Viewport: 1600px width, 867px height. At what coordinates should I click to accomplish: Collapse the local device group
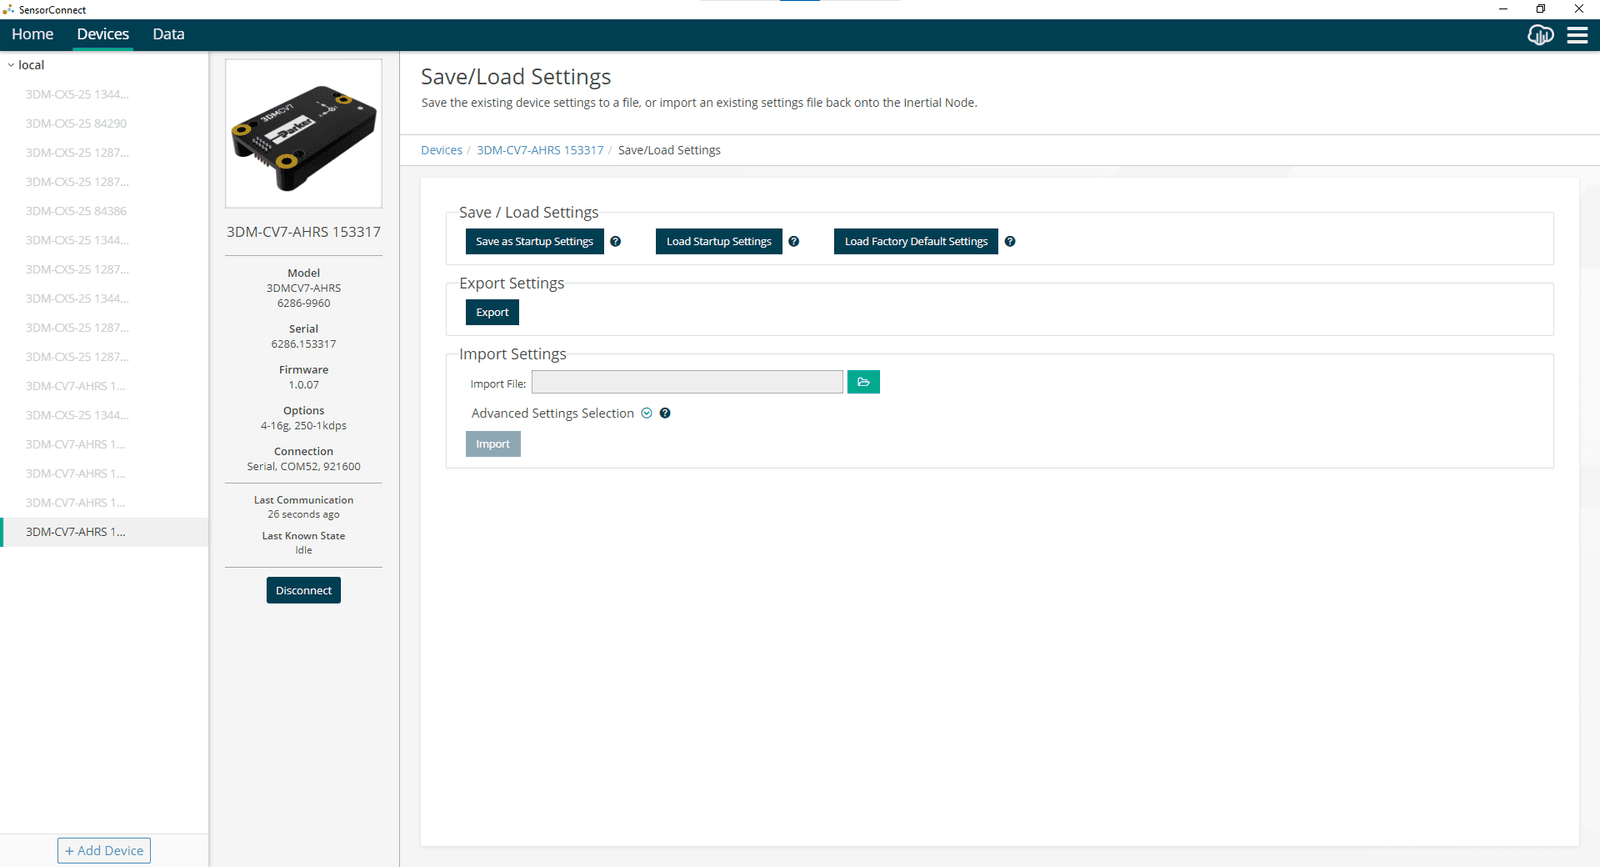click(11, 65)
